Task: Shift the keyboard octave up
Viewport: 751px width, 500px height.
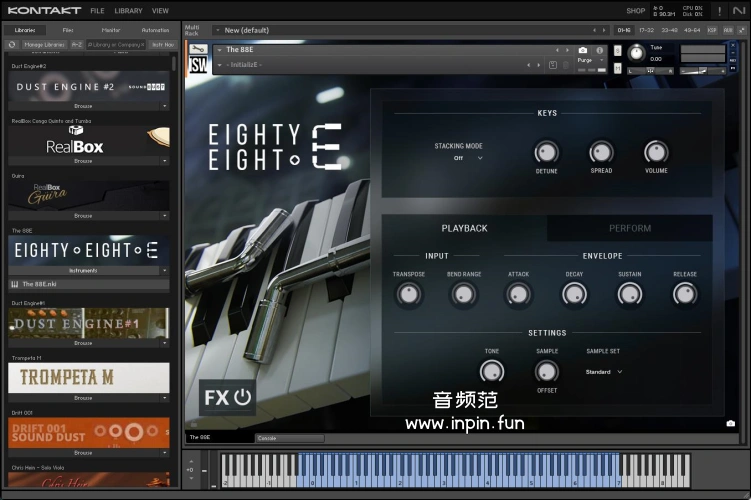Action: pos(191,462)
